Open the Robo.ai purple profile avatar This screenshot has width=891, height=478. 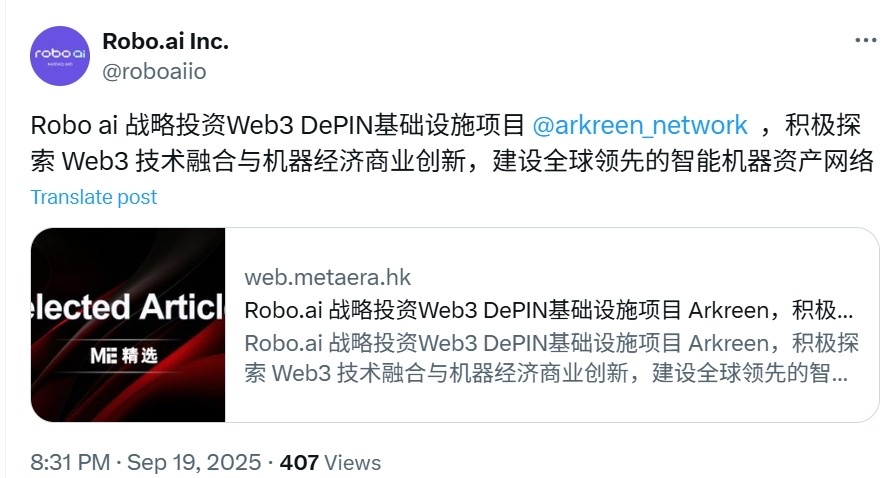[x=60, y=56]
